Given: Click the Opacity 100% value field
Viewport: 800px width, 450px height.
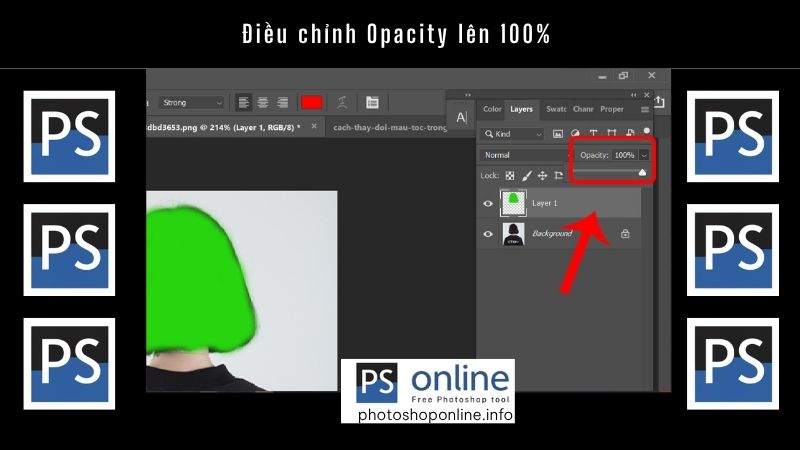Looking at the screenshot, I should pyautogui.click(x=624, y=155).
